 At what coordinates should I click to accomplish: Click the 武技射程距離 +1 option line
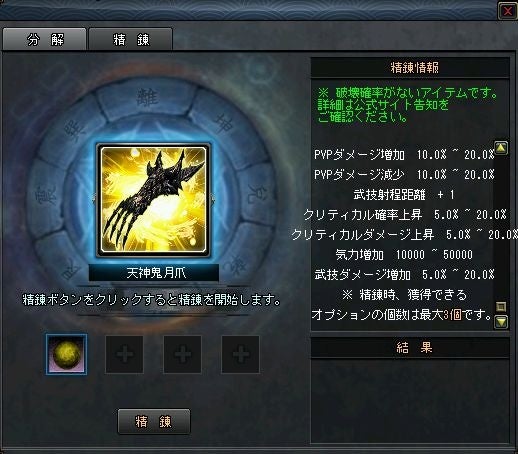[x=404, y=195]
